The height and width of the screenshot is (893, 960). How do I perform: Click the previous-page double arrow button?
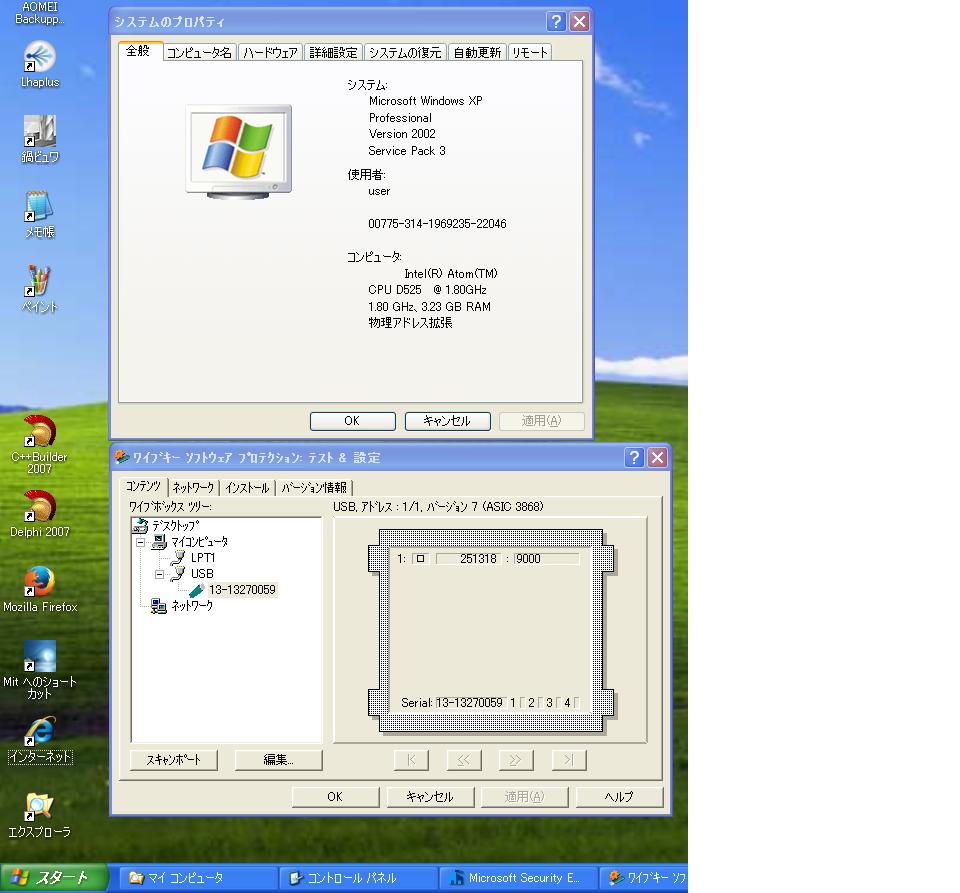coord(463,760)
